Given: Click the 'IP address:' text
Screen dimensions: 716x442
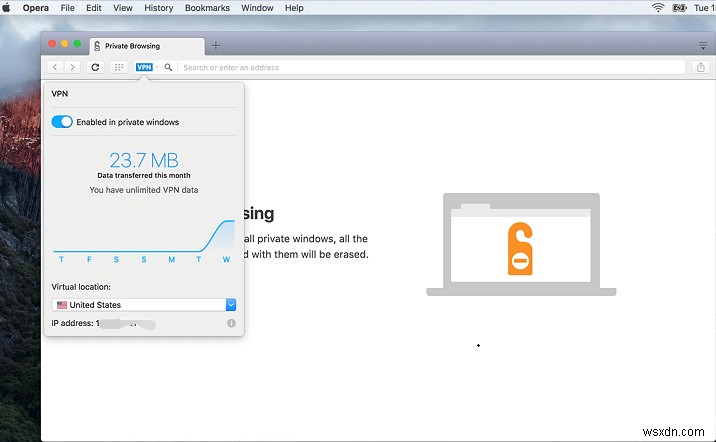Looking at the screenshot, I should pos(72,323).
